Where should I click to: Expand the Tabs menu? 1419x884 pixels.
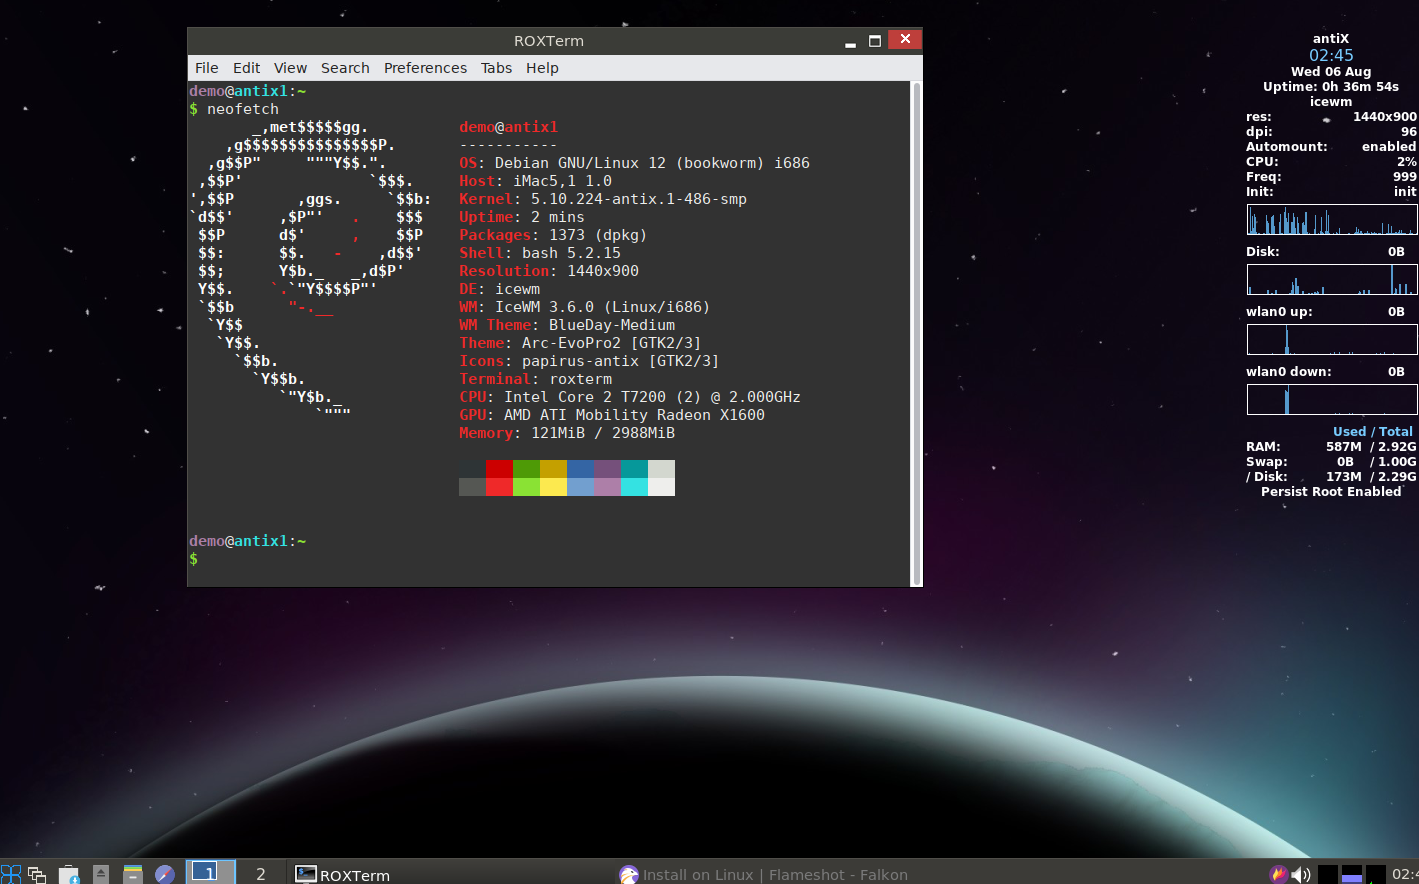[x=496, y=68]
